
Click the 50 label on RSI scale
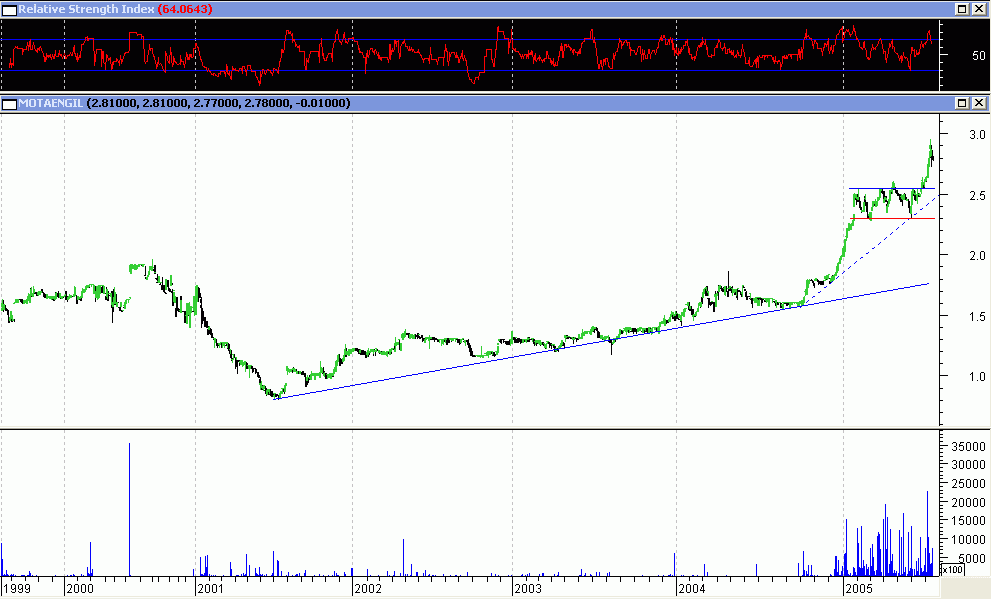[x=978, y=56]
